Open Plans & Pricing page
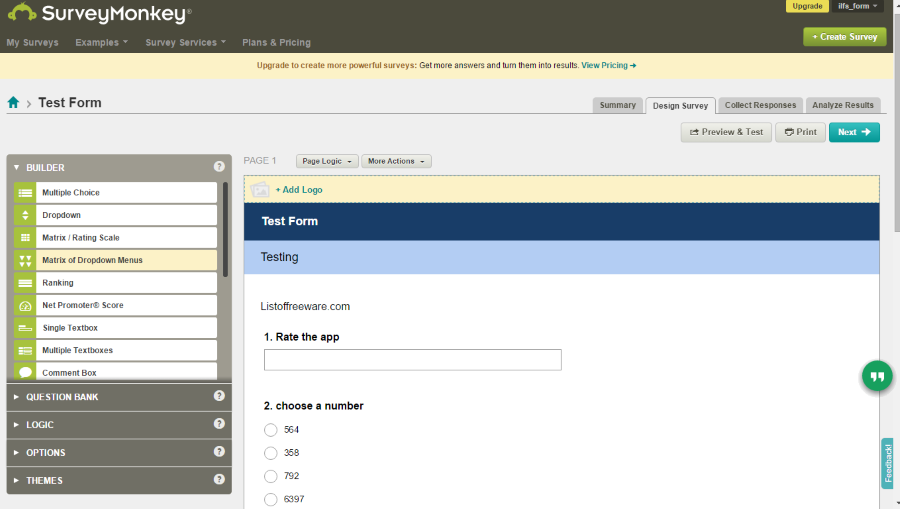Viewport: 900px width, 509px height. (x=276, y=42)
